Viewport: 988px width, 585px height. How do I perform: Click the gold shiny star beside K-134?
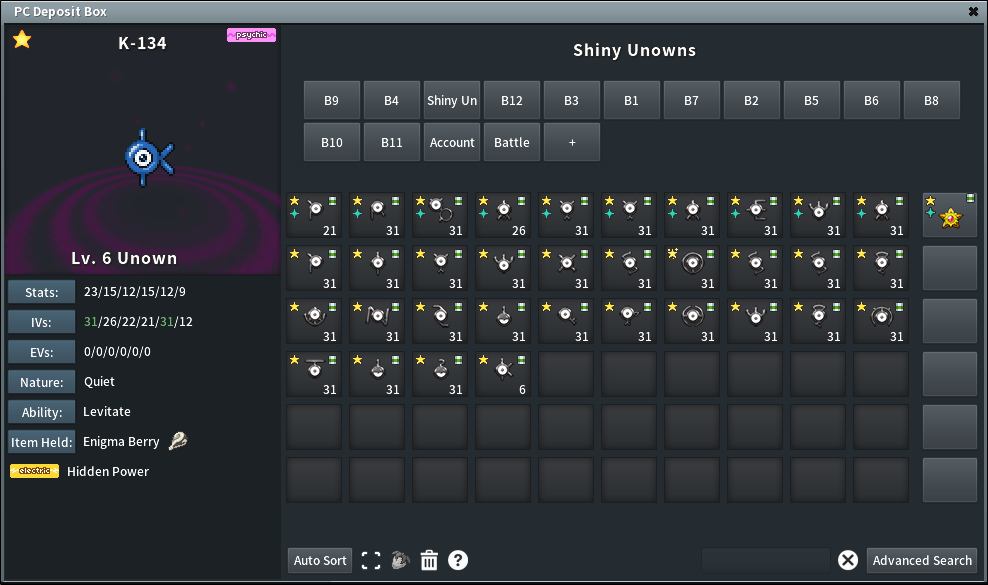22,40
